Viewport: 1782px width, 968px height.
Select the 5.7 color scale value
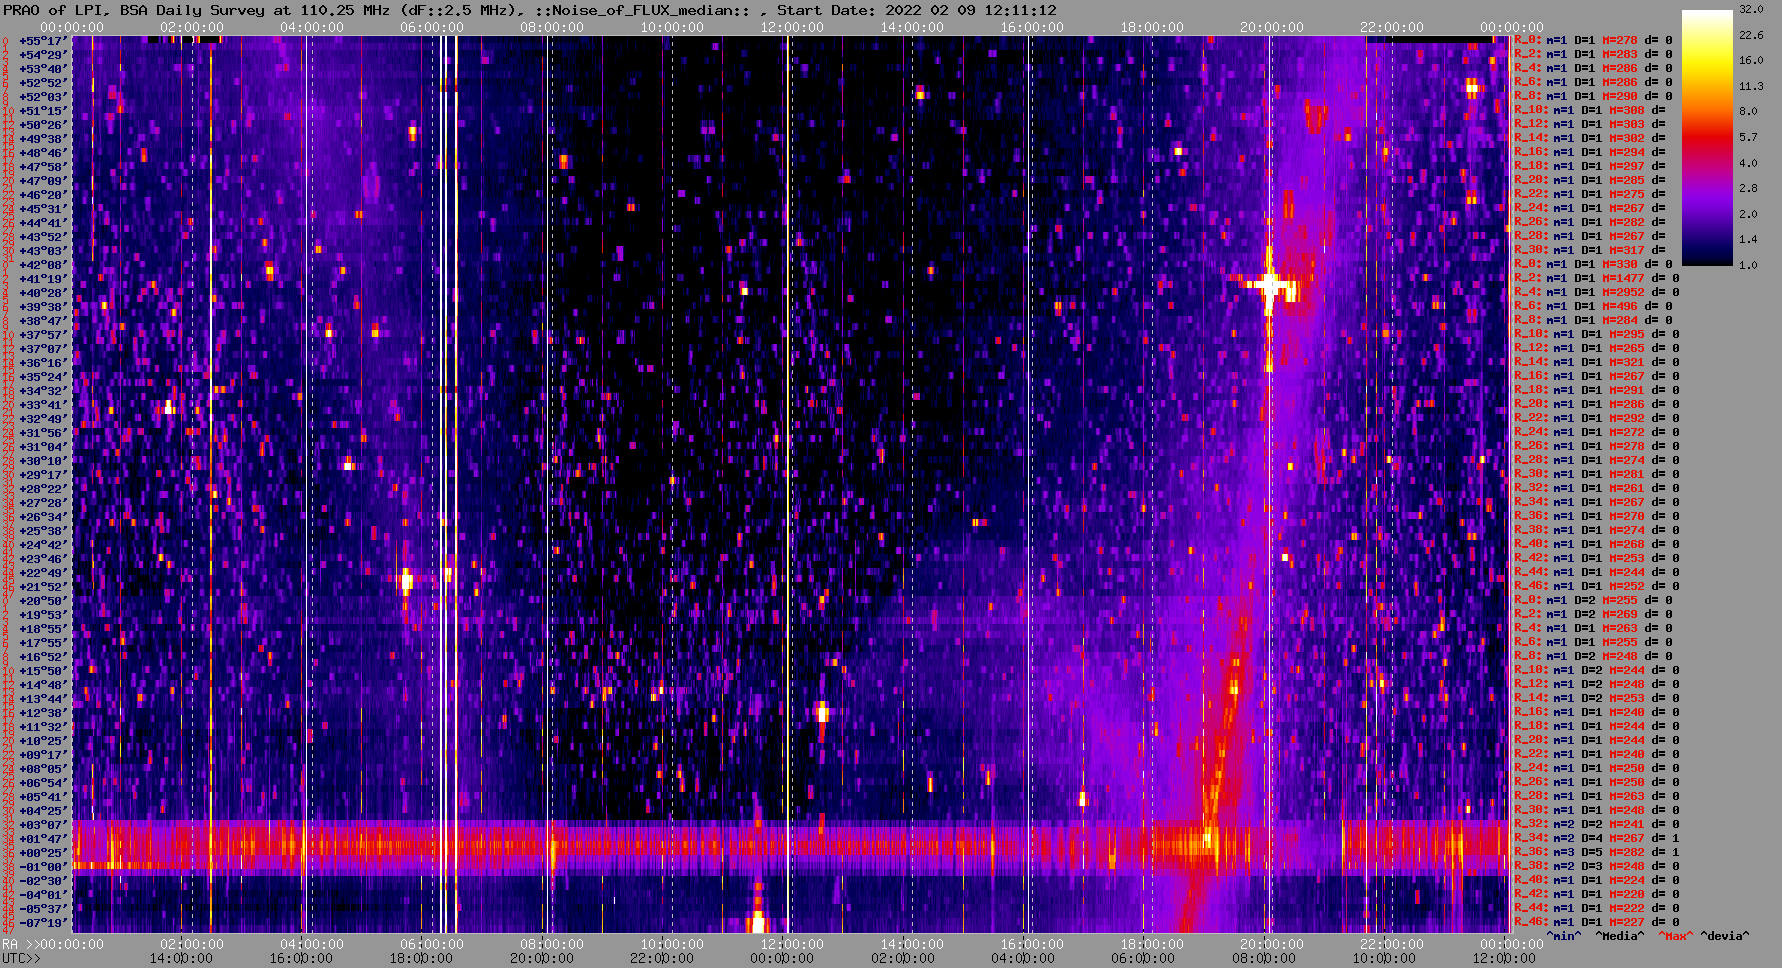pos(1748,137)
